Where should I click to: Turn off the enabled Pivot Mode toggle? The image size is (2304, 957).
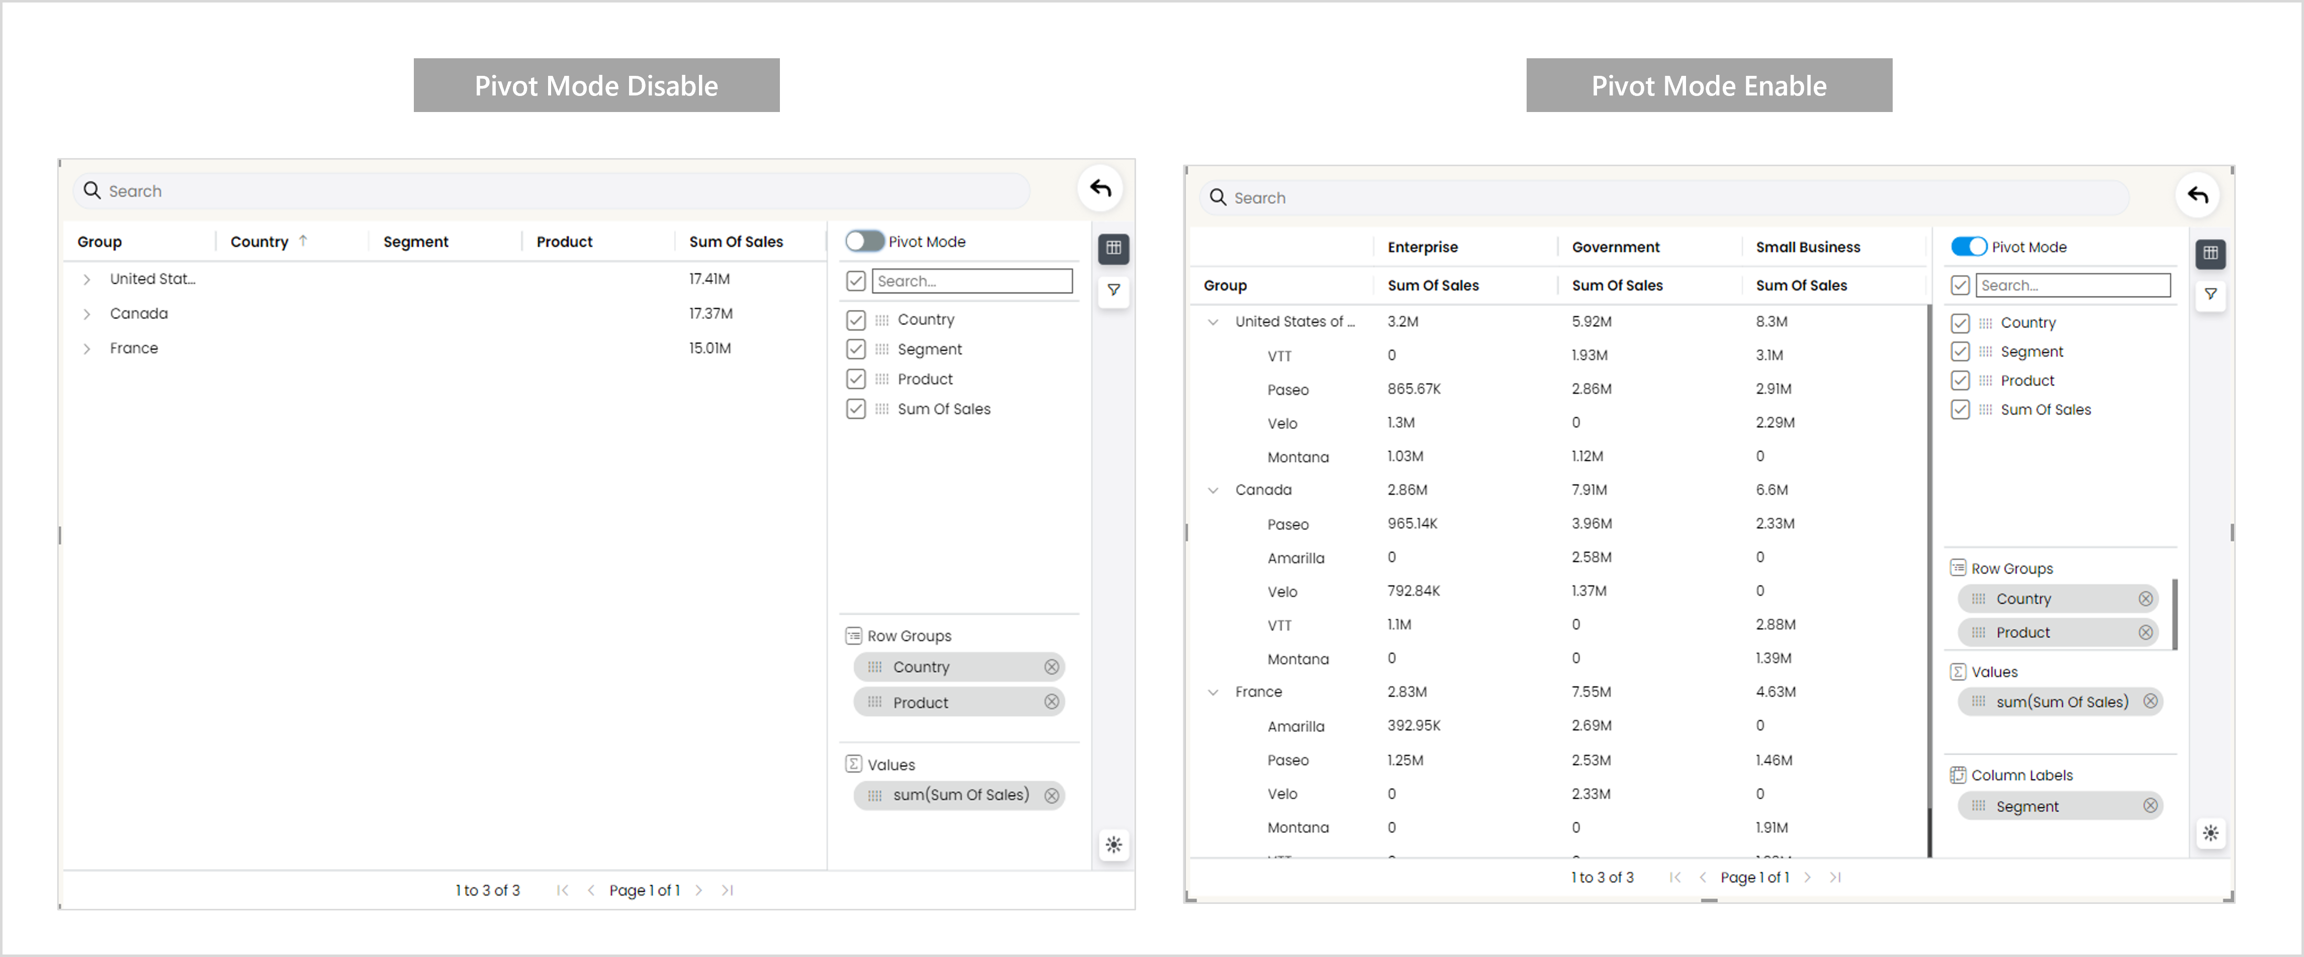point(1968,247)
